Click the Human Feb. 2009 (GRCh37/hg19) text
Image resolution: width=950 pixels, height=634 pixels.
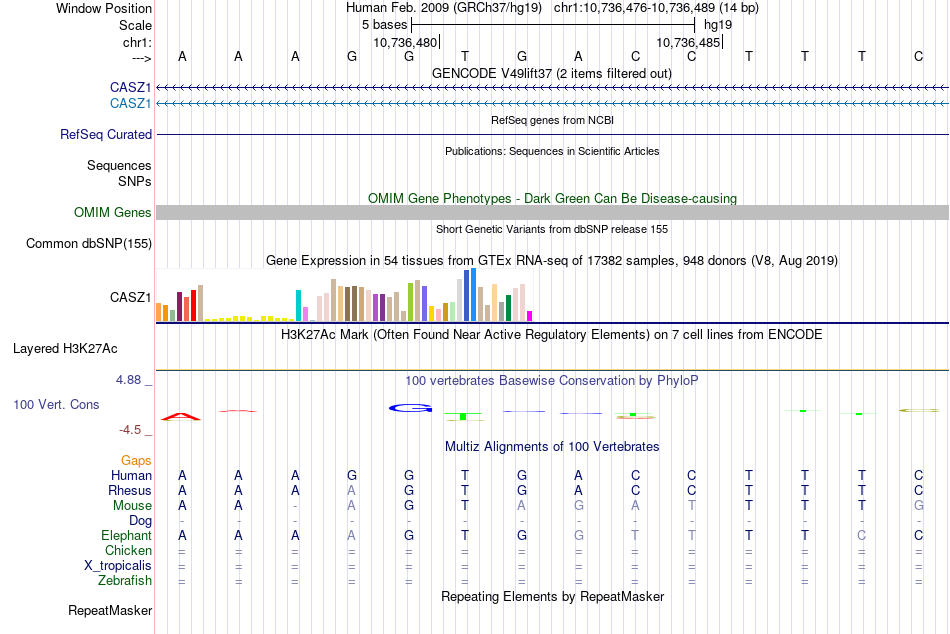click(x=444, y=8)
